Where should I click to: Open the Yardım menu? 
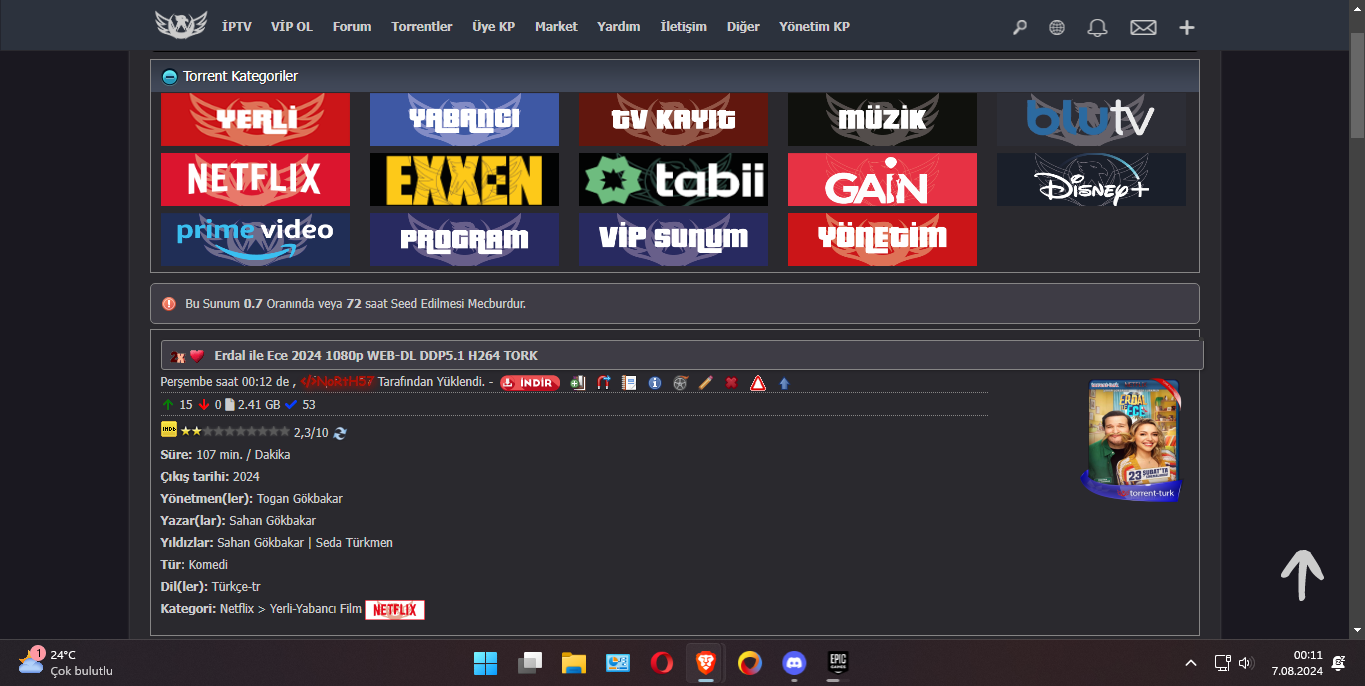pos(619,27)
